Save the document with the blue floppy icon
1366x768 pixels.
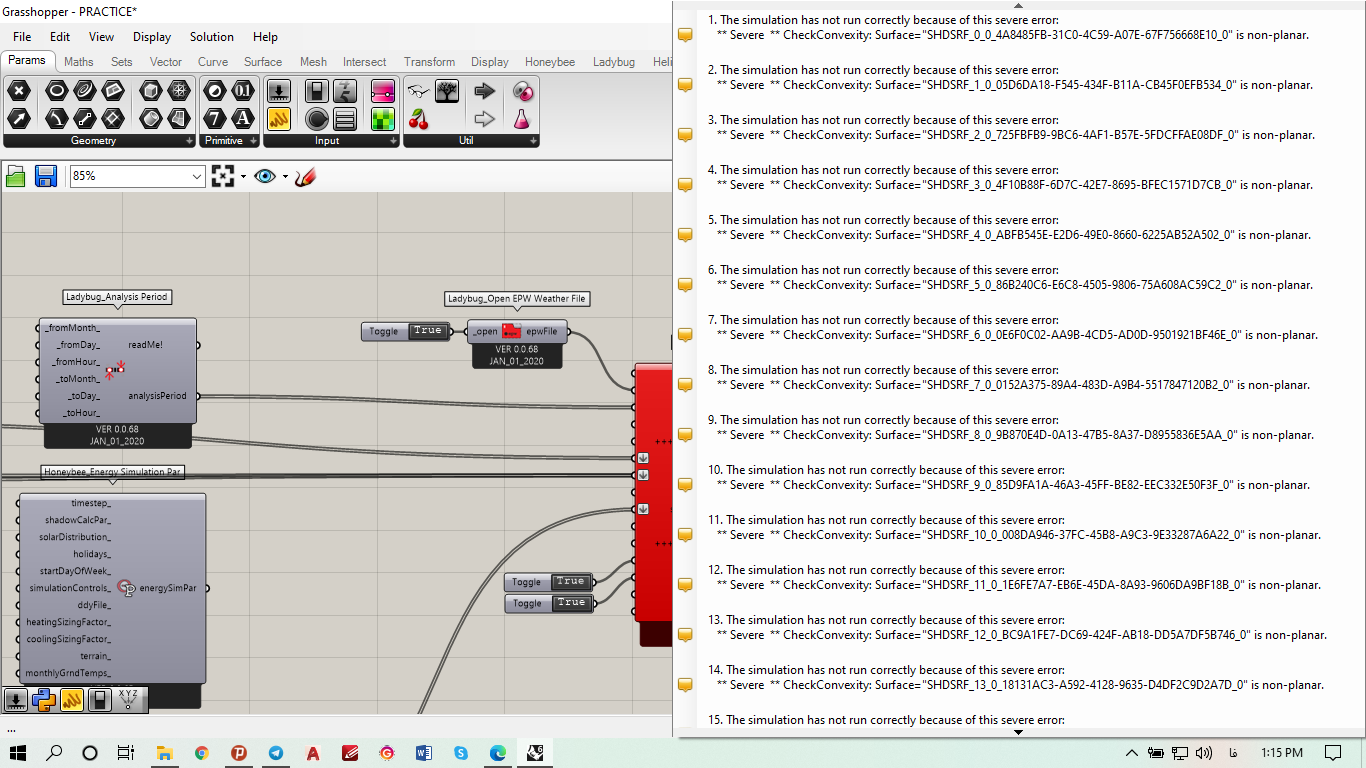pos(46,177)
